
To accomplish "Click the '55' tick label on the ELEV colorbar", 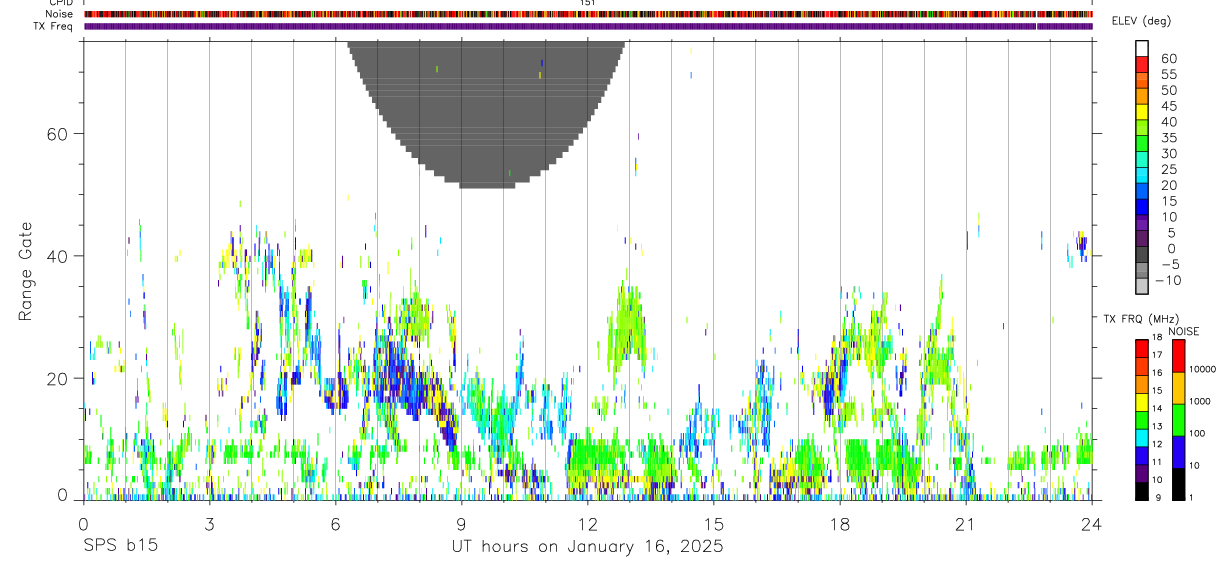I will click(1168, 74).
